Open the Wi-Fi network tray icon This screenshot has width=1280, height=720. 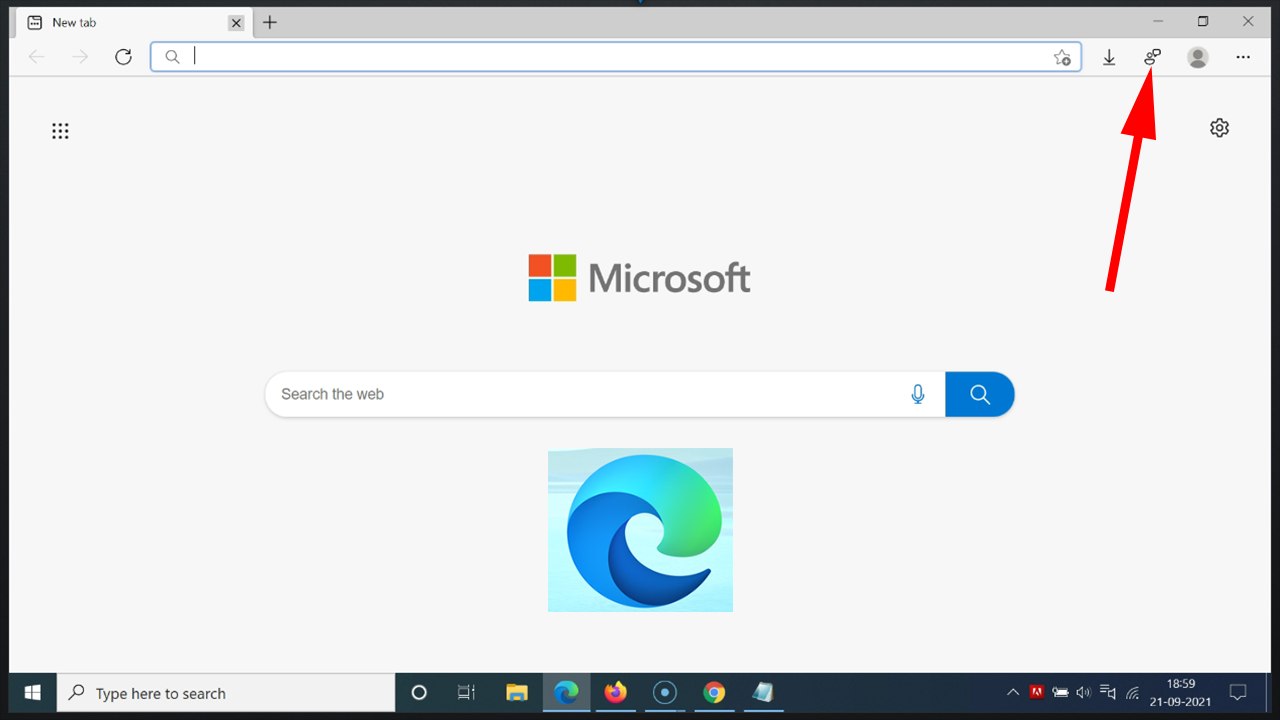[x=1133, y=692]
